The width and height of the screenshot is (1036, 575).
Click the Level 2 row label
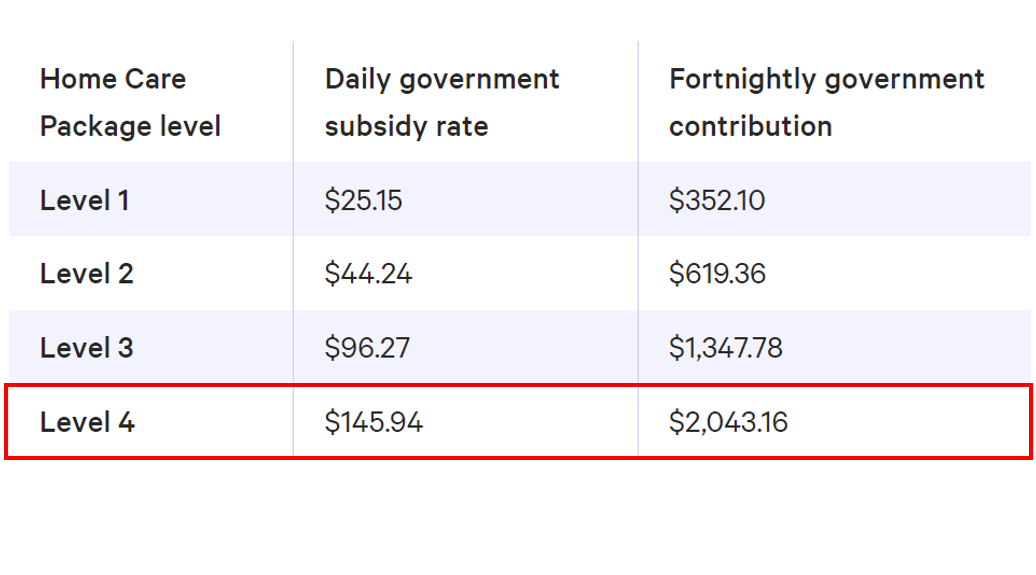coord(87,274)
